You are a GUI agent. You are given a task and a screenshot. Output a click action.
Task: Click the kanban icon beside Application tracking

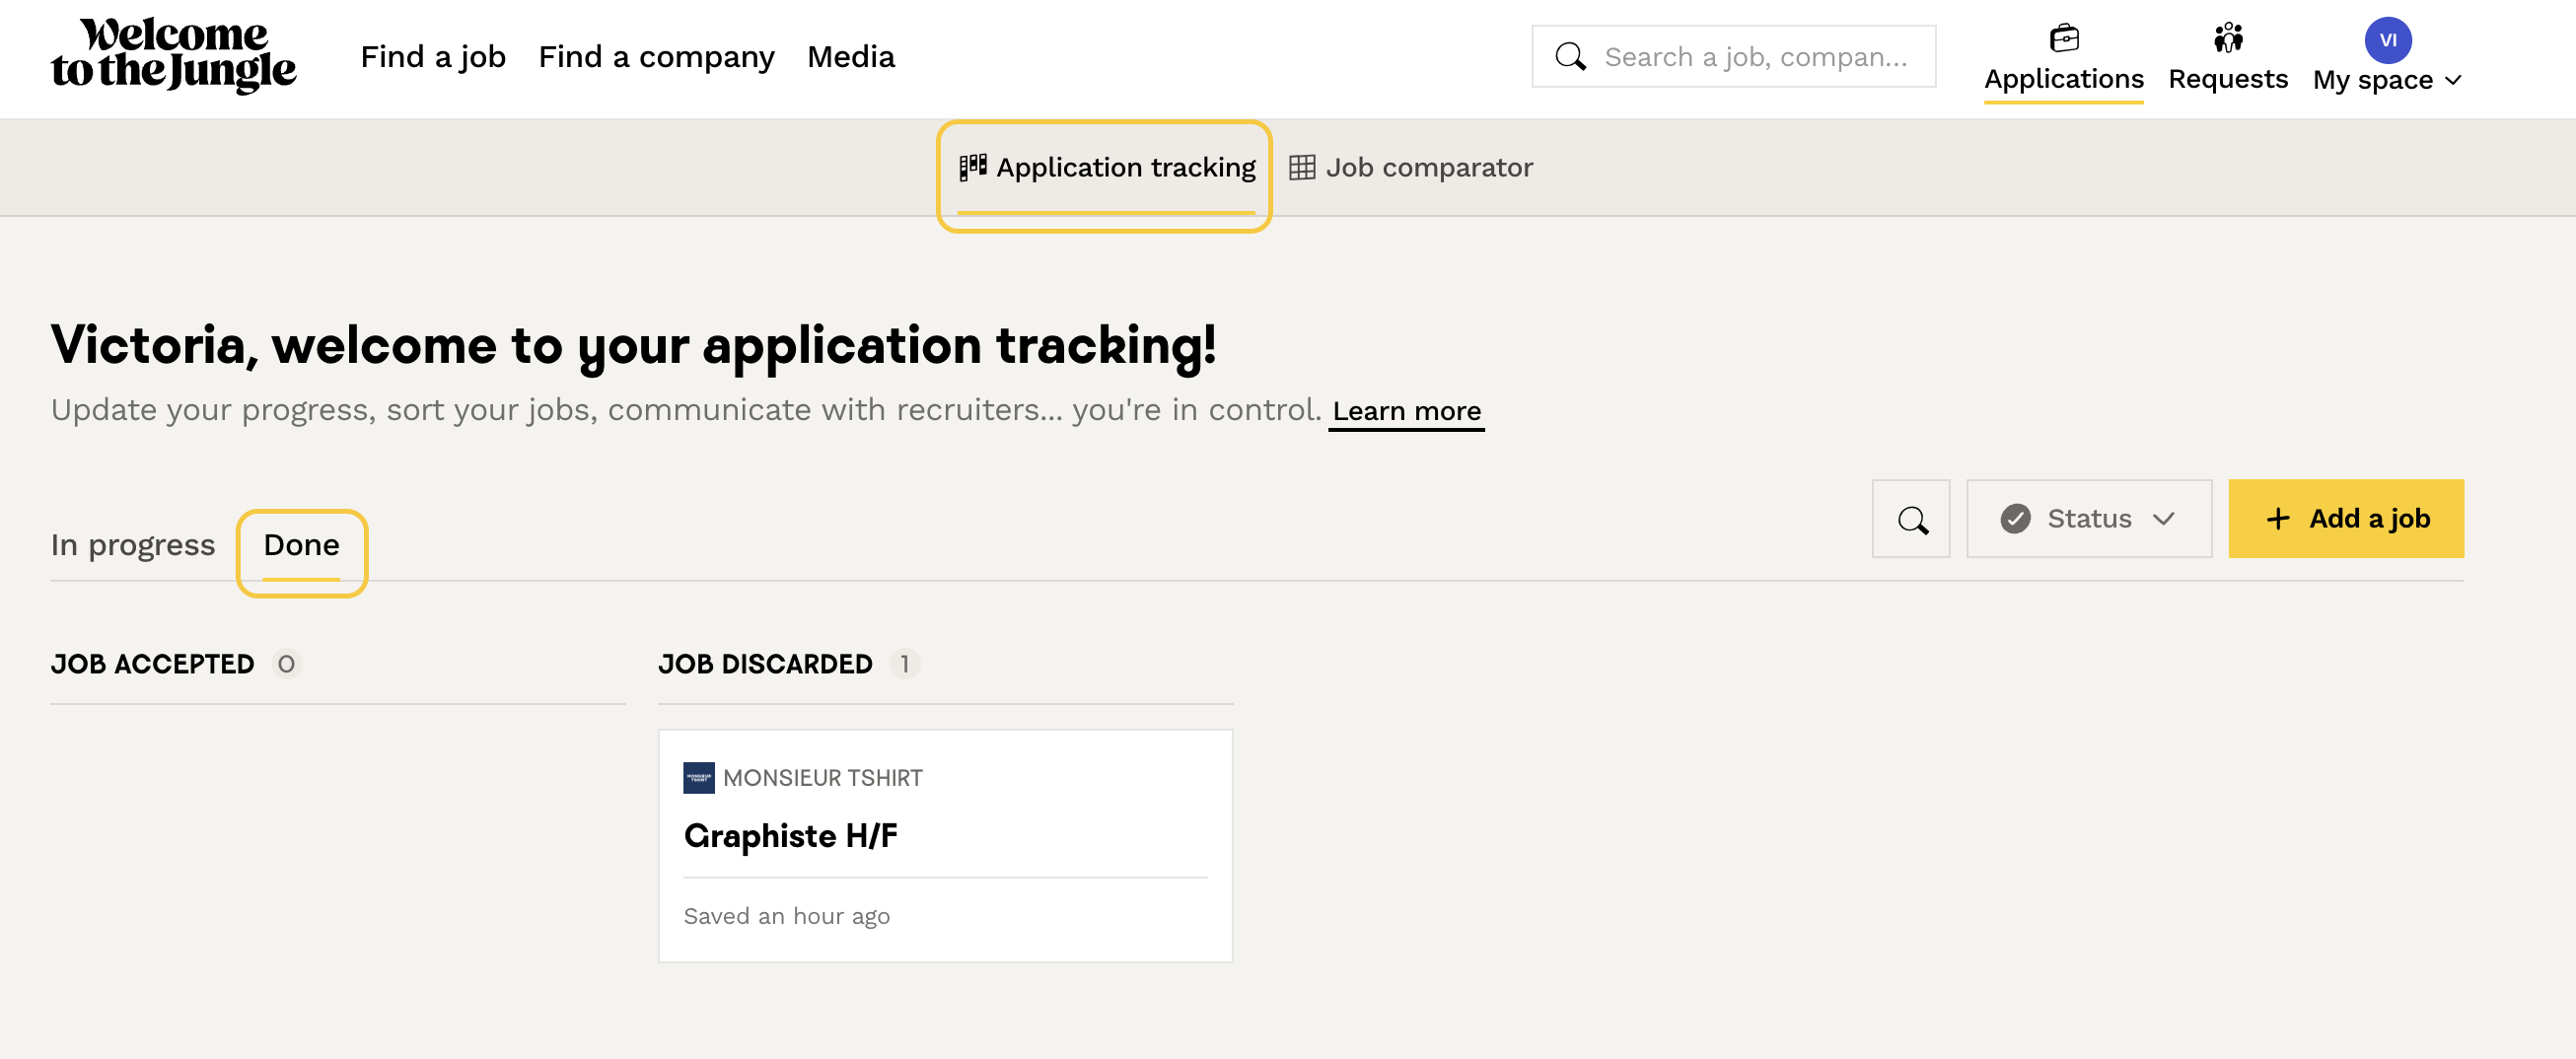(972, 167)
